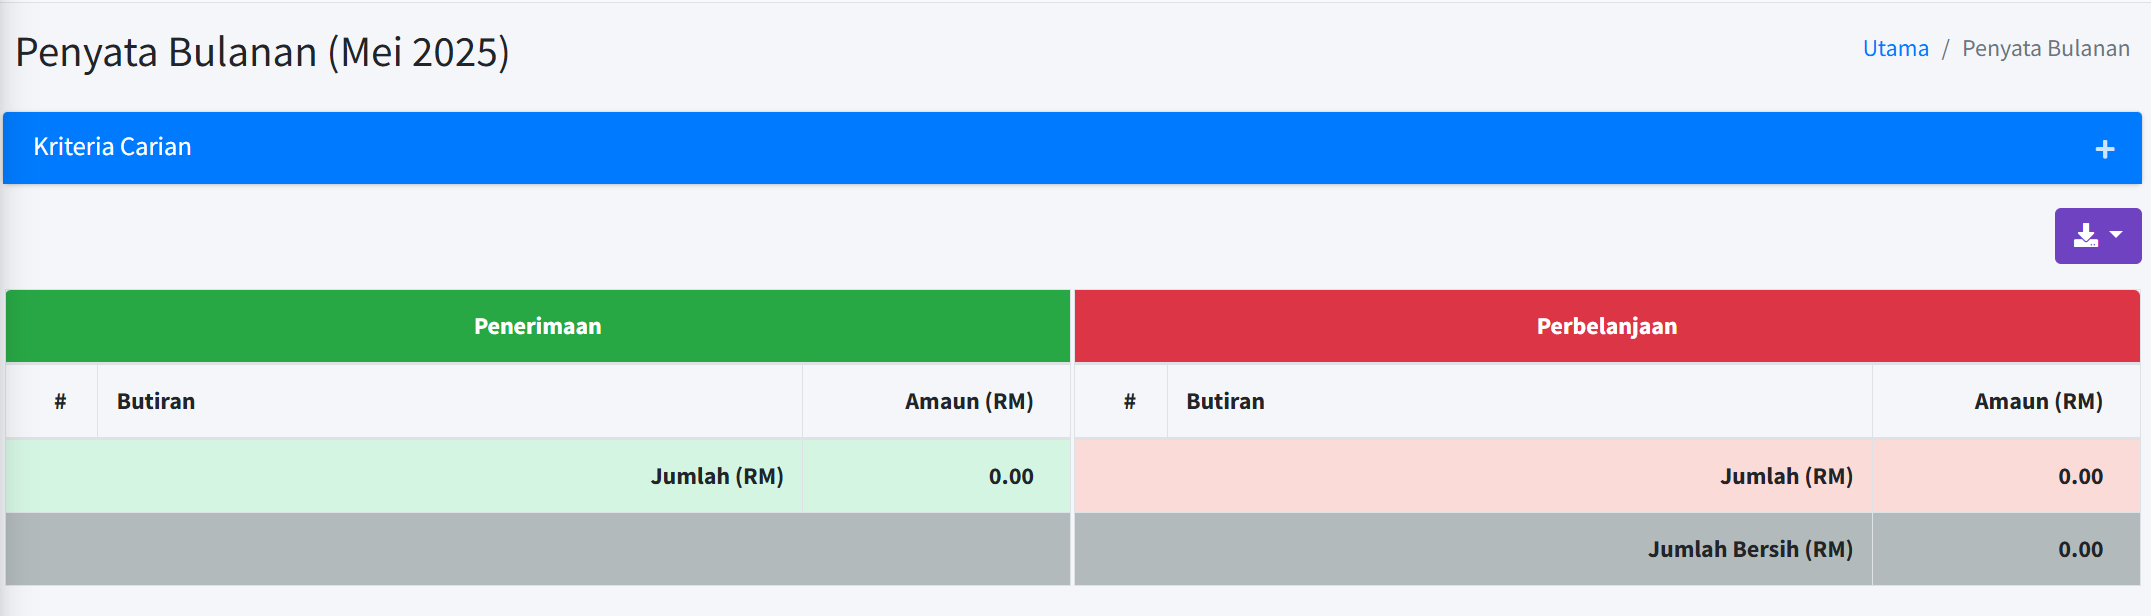Viewport: 2151px width, 616px height.
Task: Click Amaun (RM) header under Penerimaan
Action: 968,401
